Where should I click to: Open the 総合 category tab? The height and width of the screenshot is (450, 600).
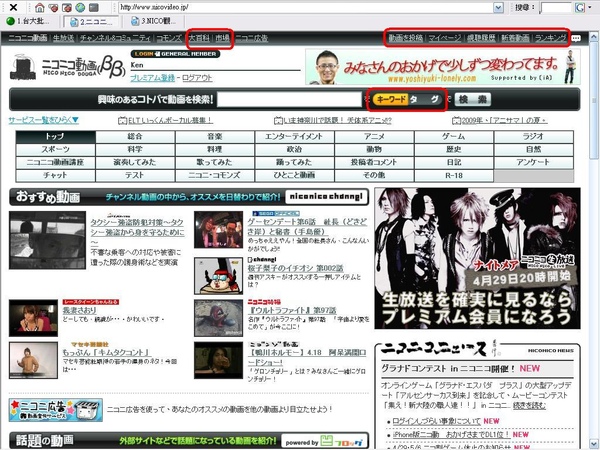coord(135,137)
